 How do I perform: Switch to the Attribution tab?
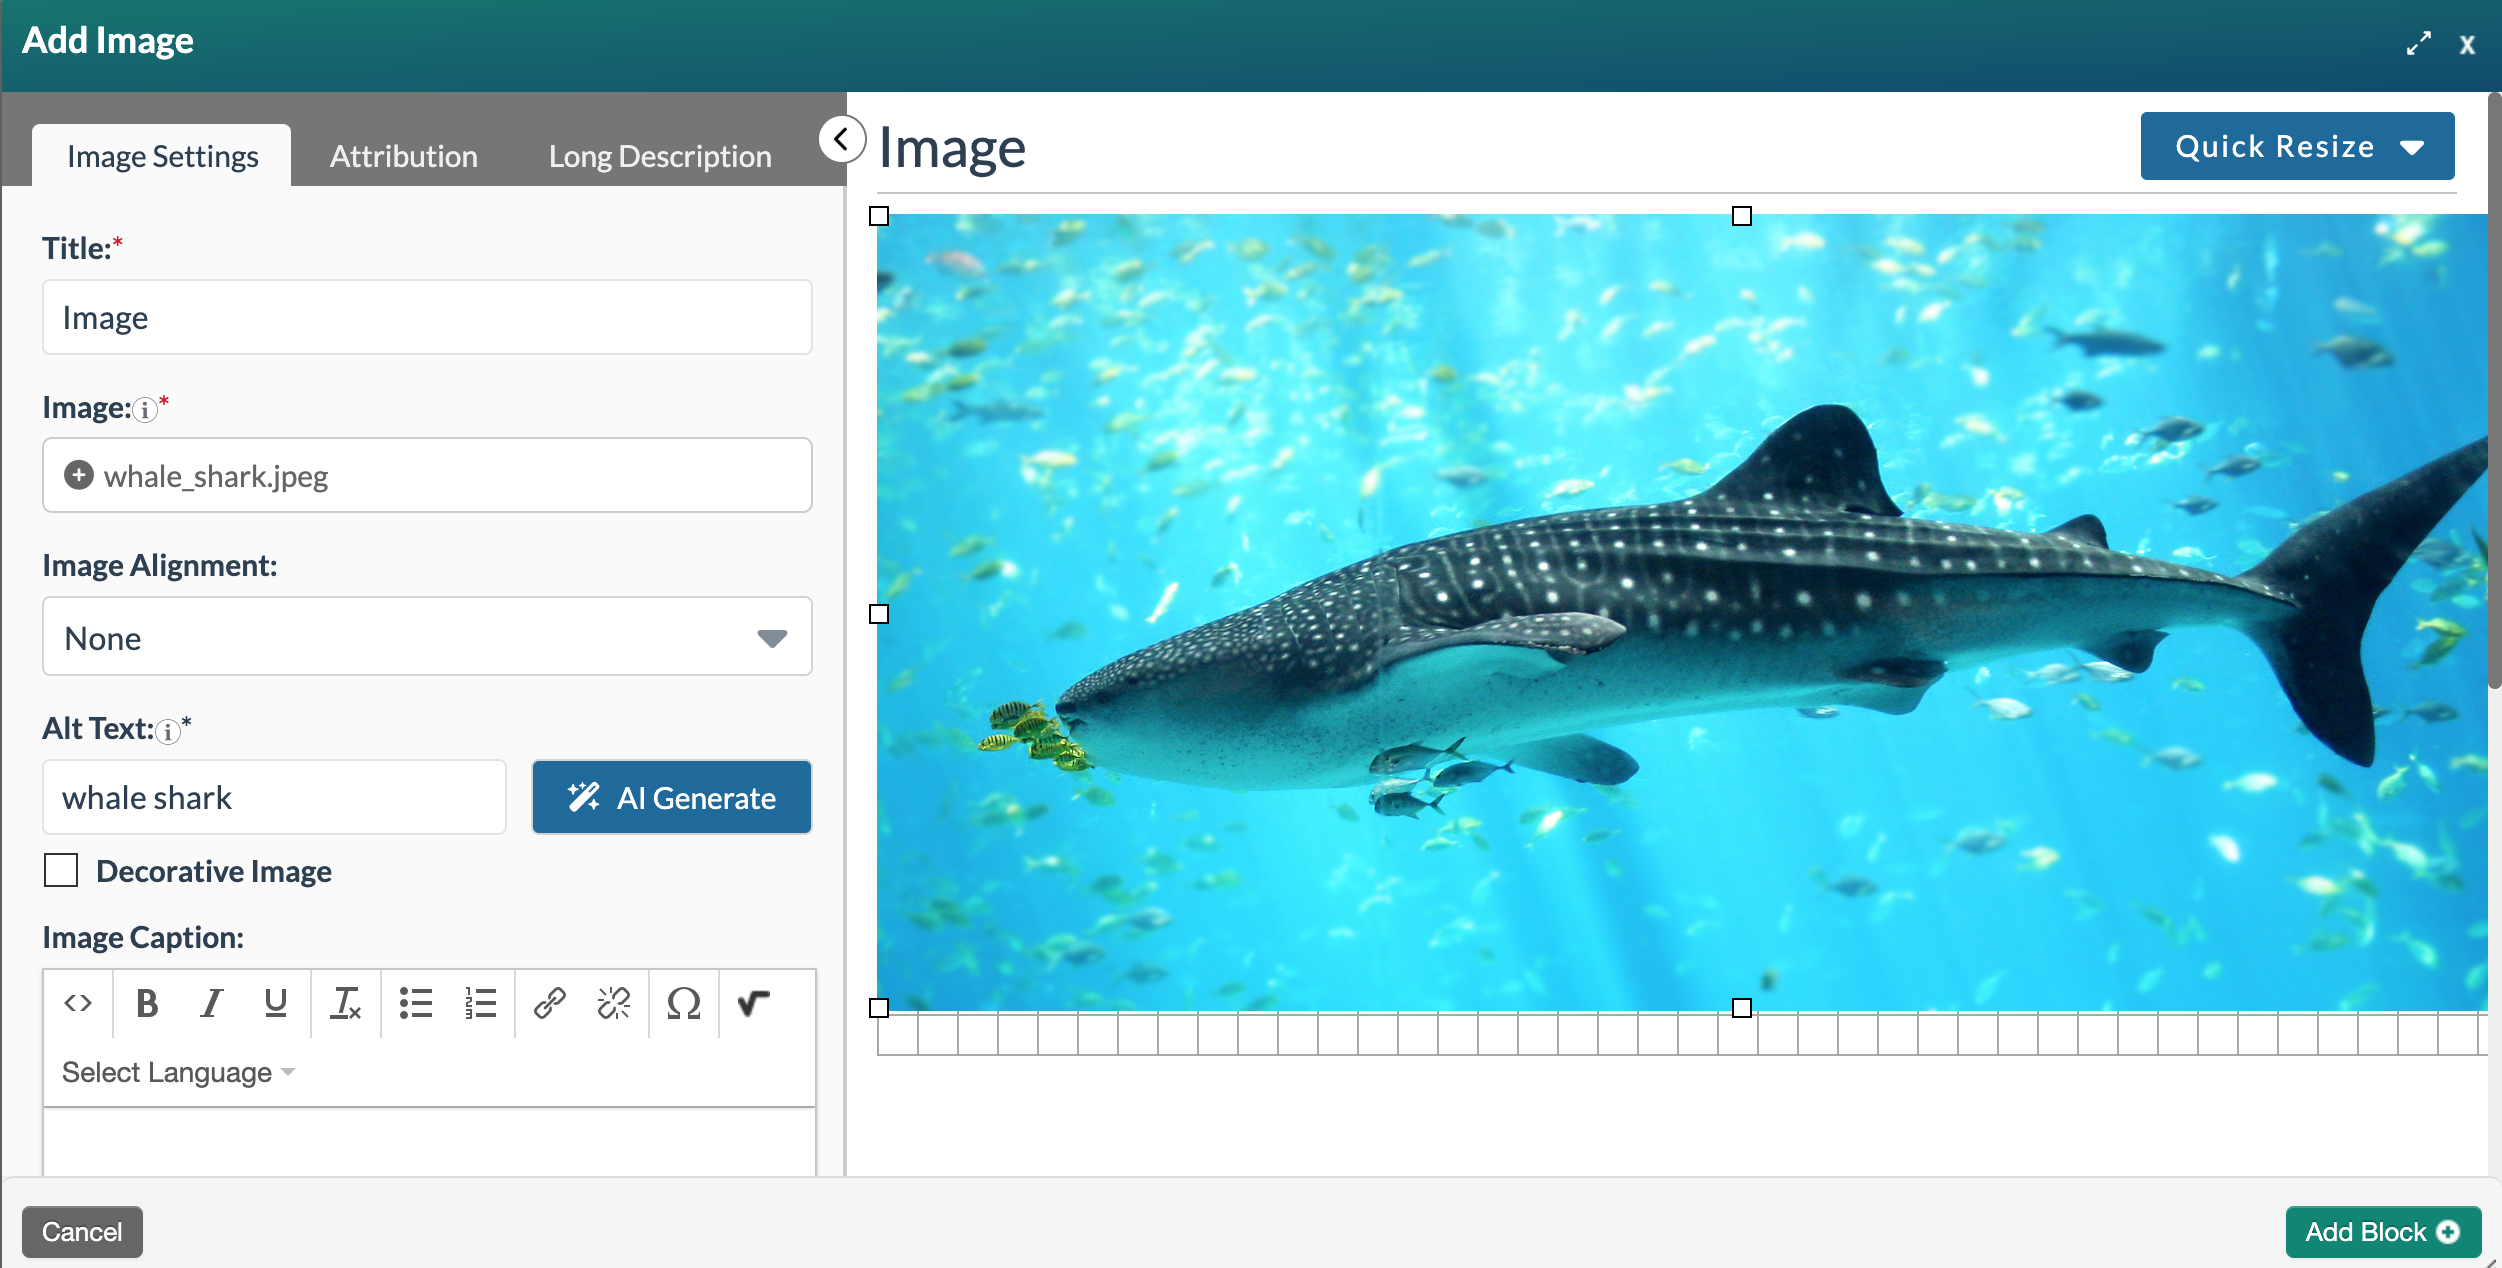[404, 155]
